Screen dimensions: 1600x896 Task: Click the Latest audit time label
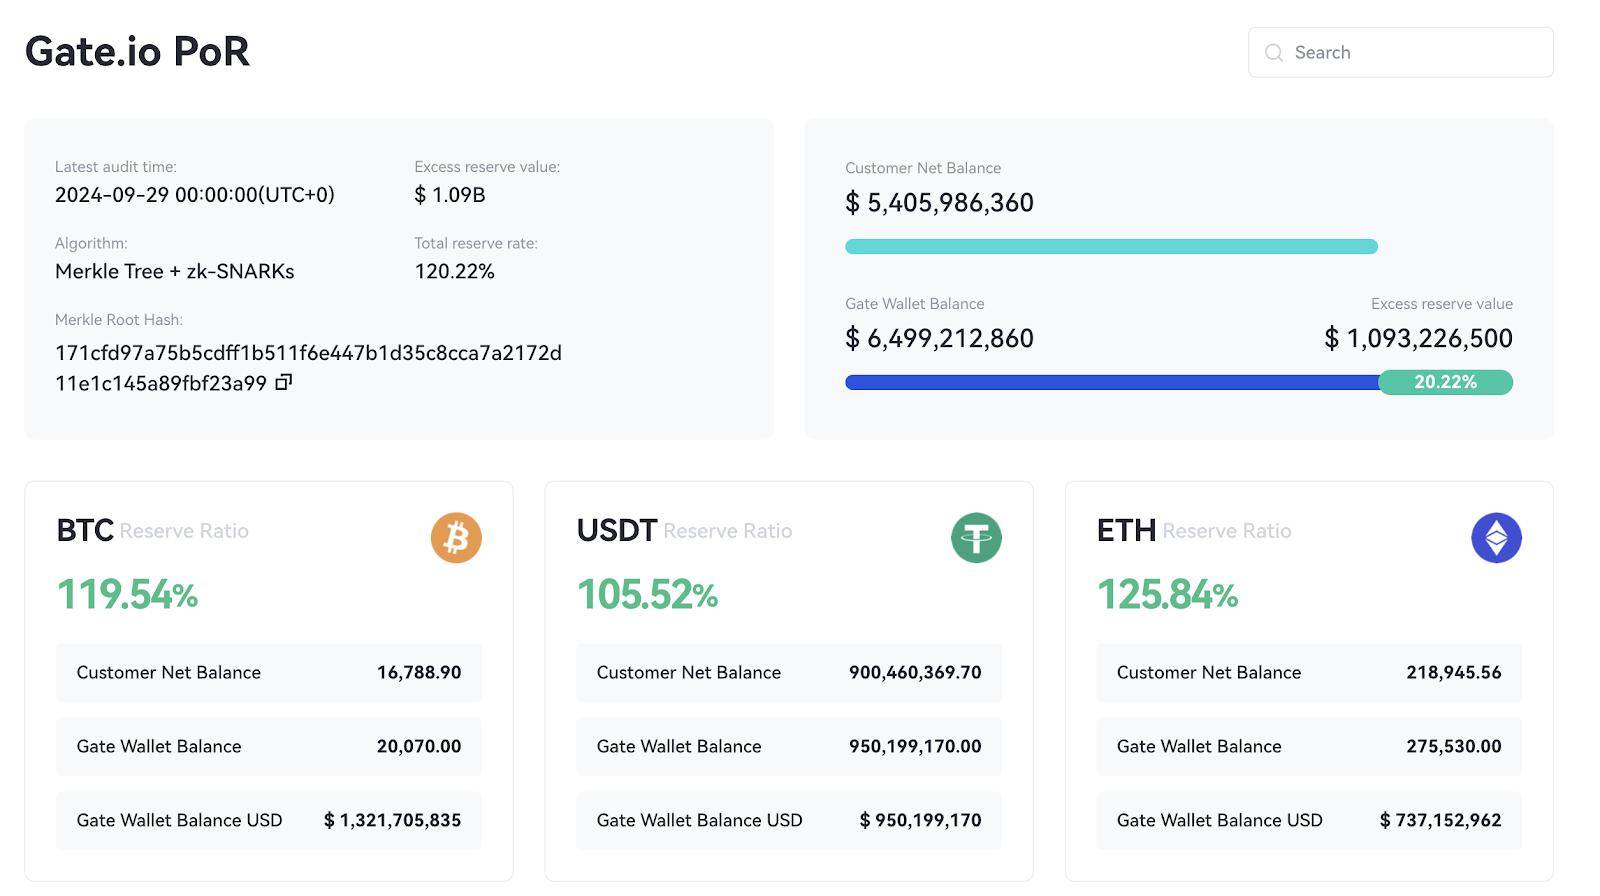(116, 167)
